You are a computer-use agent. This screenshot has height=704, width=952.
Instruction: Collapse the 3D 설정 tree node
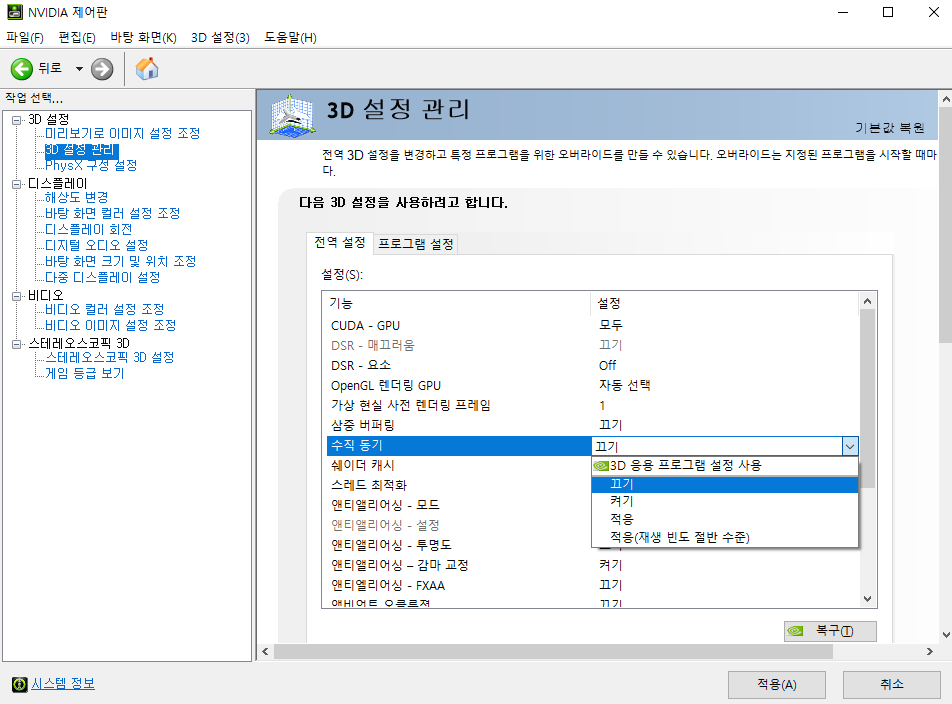(x=16, y=120)
